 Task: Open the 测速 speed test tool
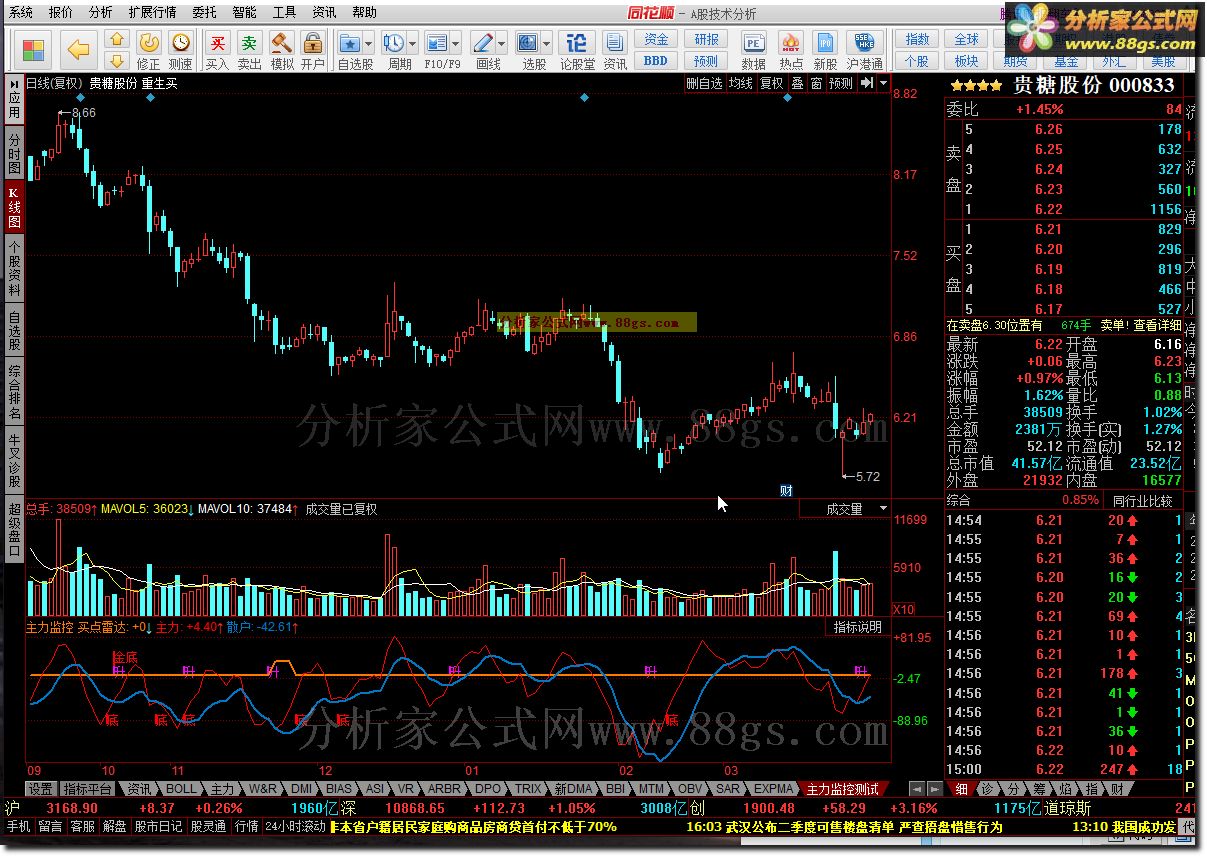[x=180, y=50]
